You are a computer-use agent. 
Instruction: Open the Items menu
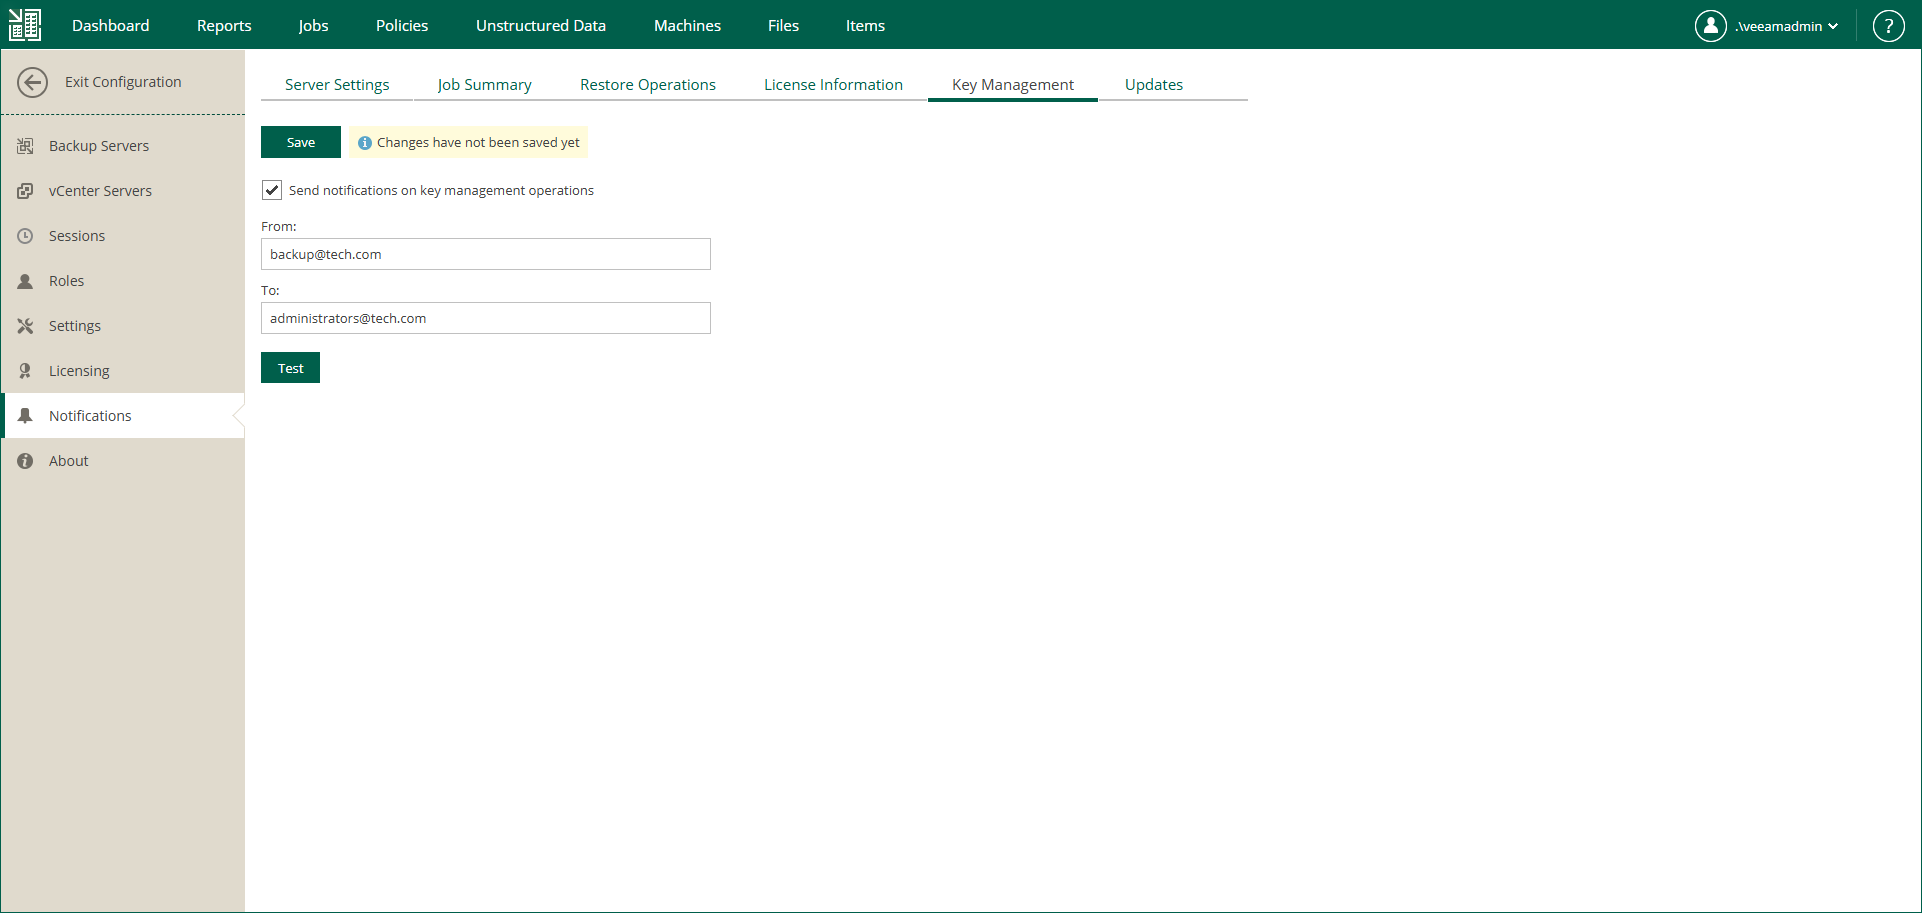point(865,26)
